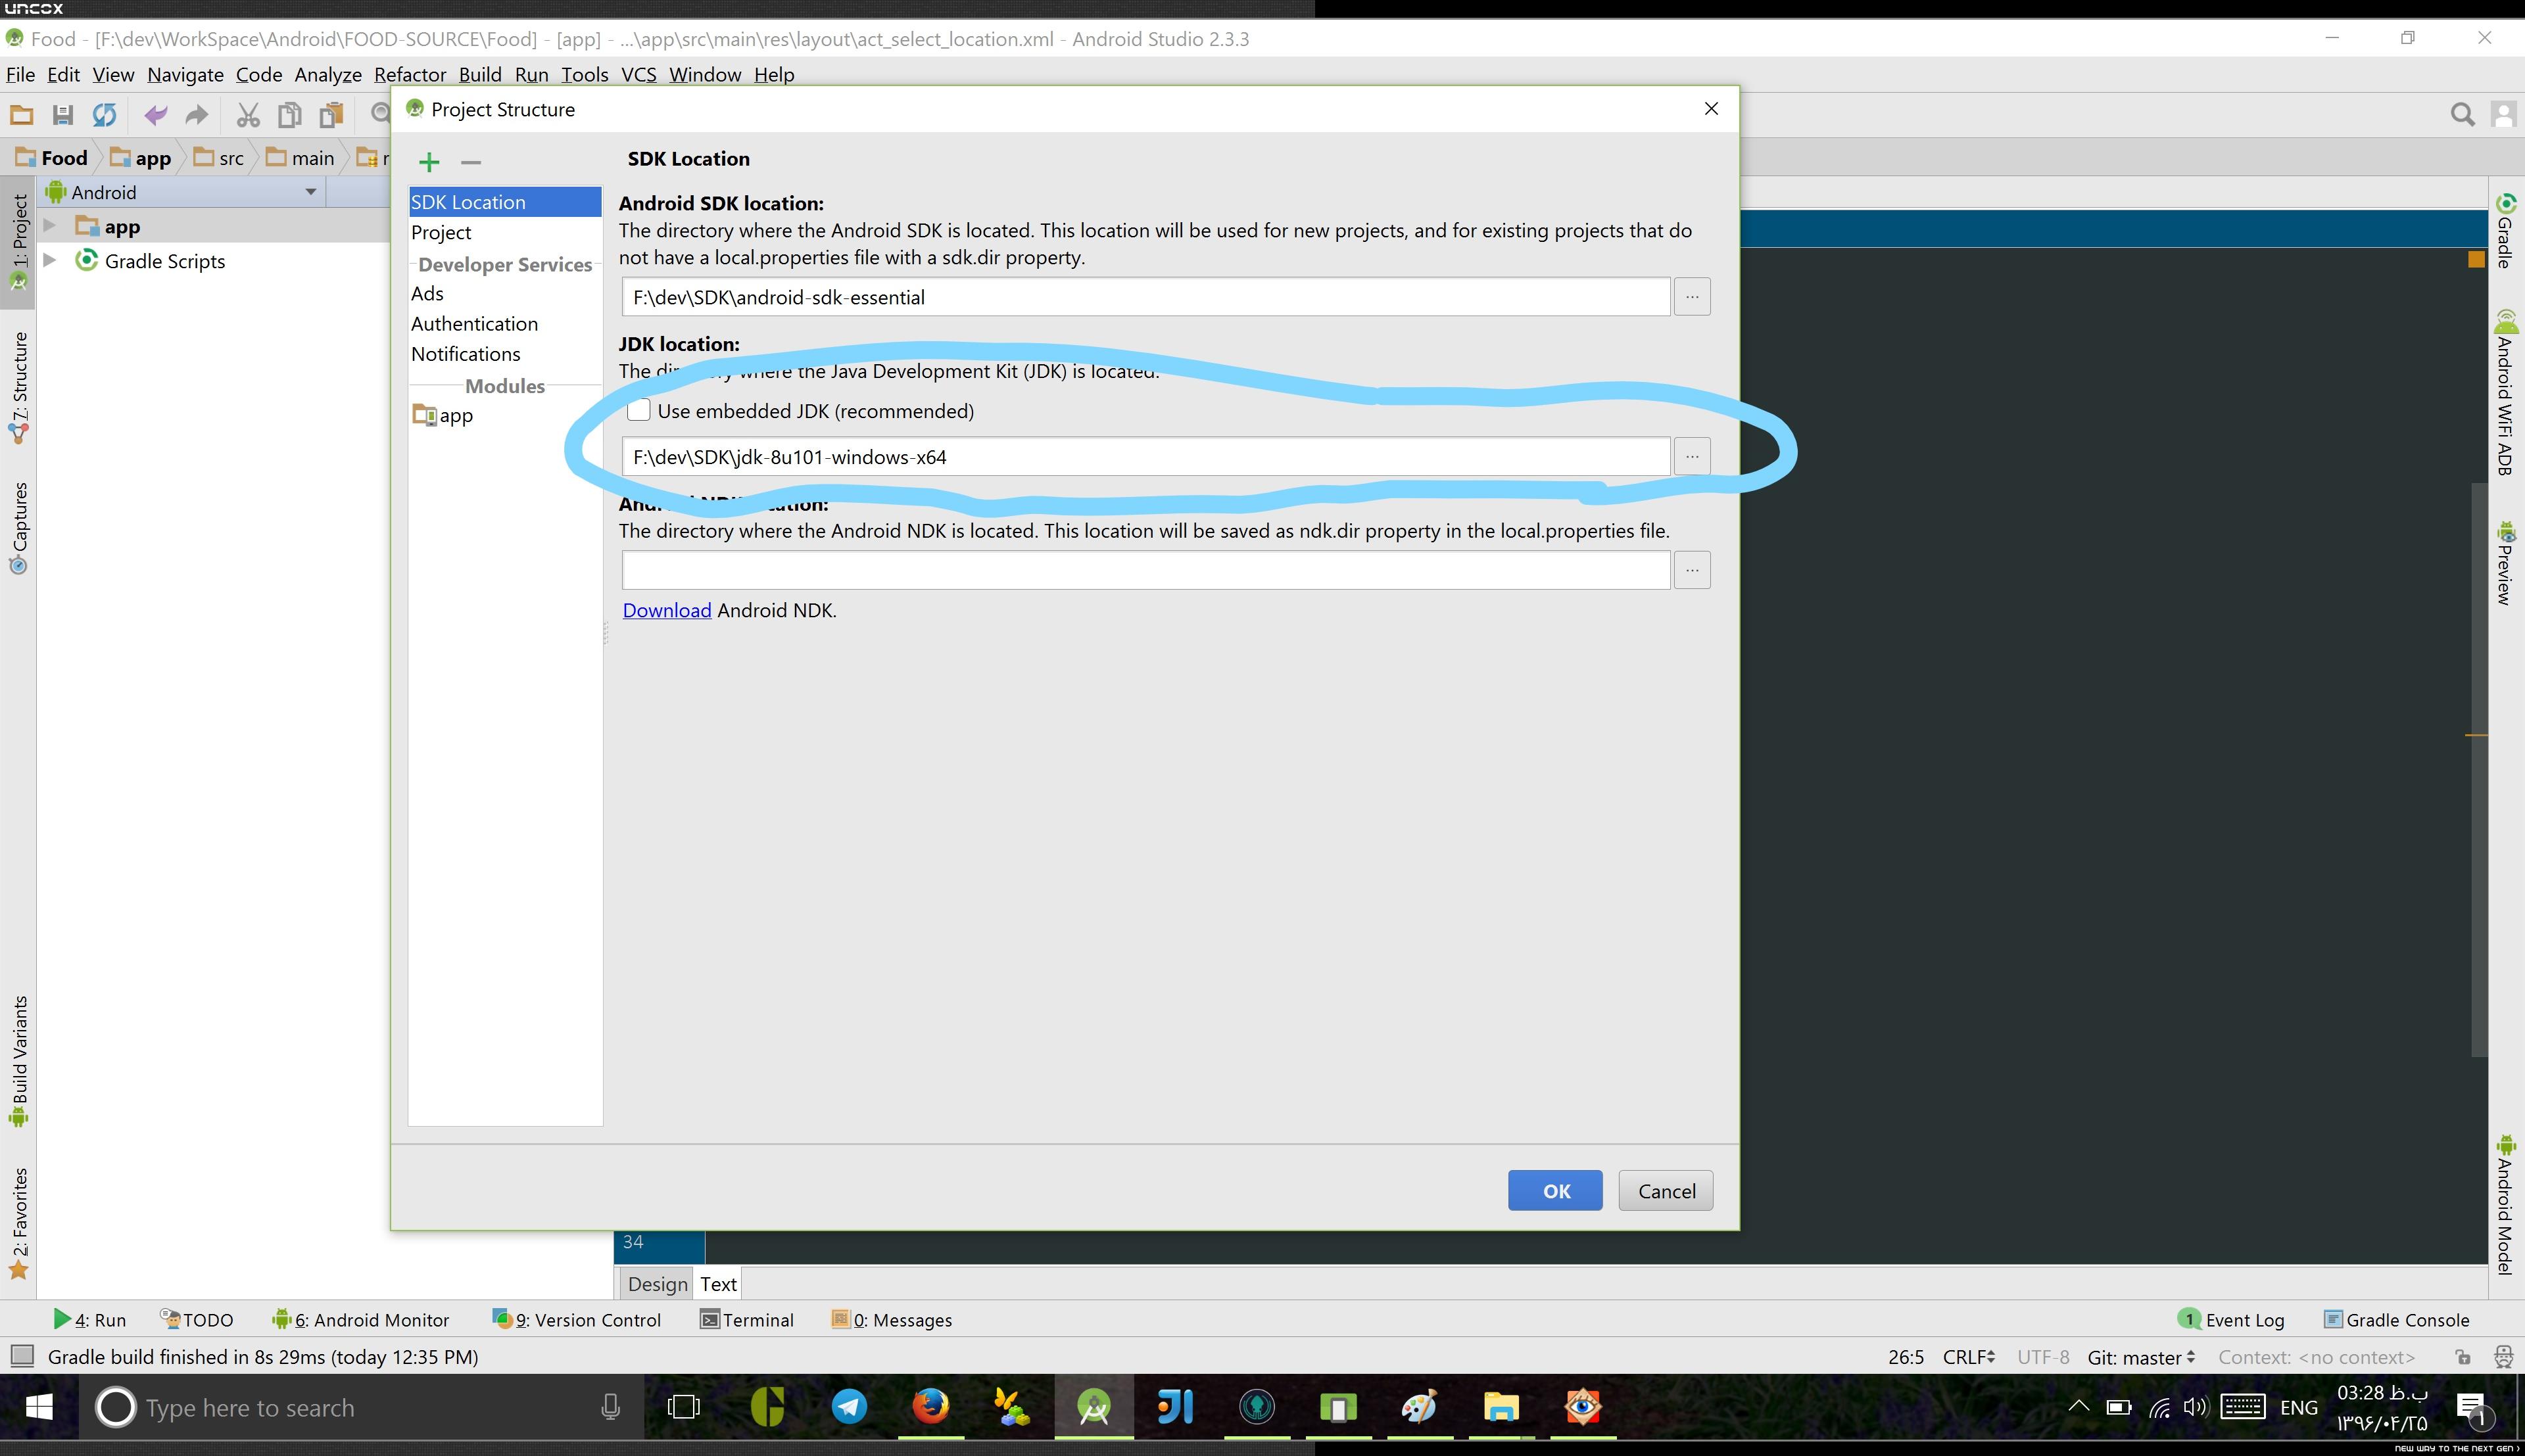Screen dimensions: 2525x1456
Task: Click the lock read-only status icon
Action: [x=2462, y=1357]
